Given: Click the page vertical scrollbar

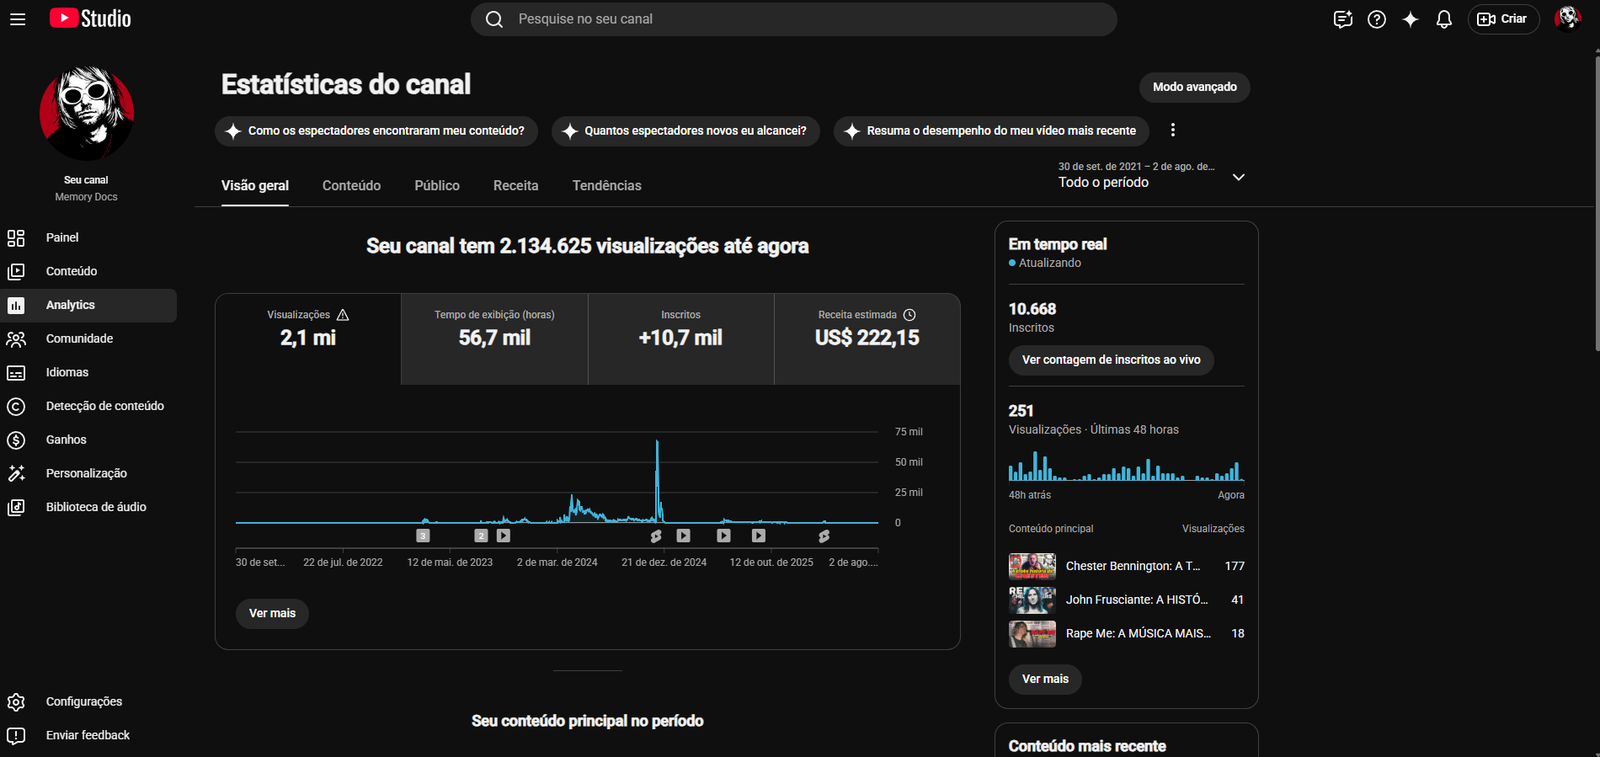Looking at the screenshot, I should click(x=1596, y=200).
